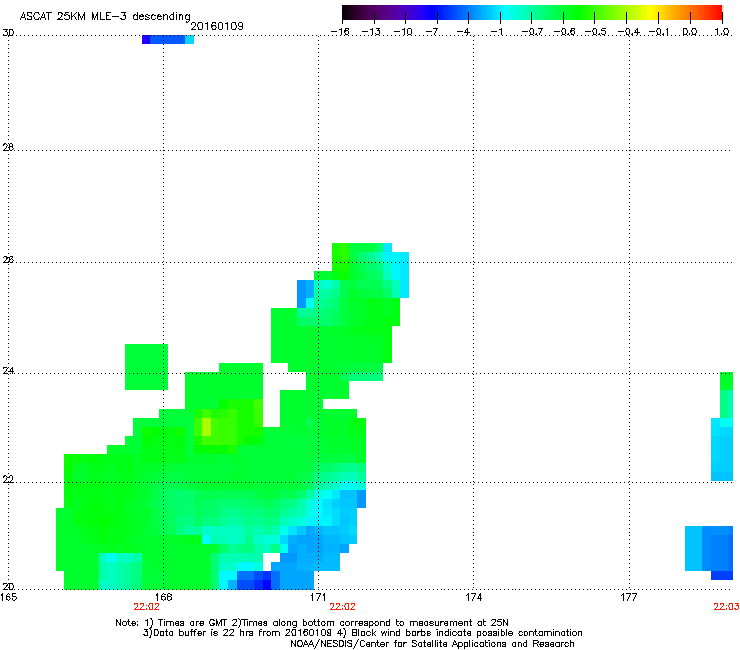Click the "-10" color scale label
The width and height of the screenshot is (740, 650).
[403, 32]
